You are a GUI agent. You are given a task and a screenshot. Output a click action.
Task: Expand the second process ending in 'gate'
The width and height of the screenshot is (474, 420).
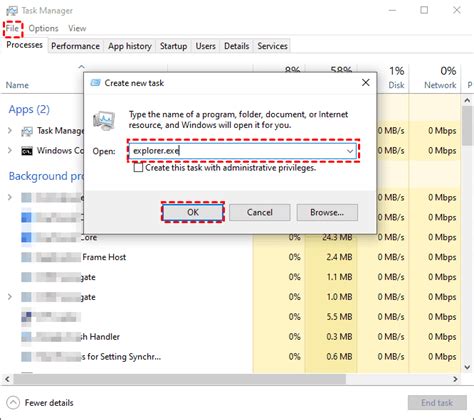pos(10,297)
